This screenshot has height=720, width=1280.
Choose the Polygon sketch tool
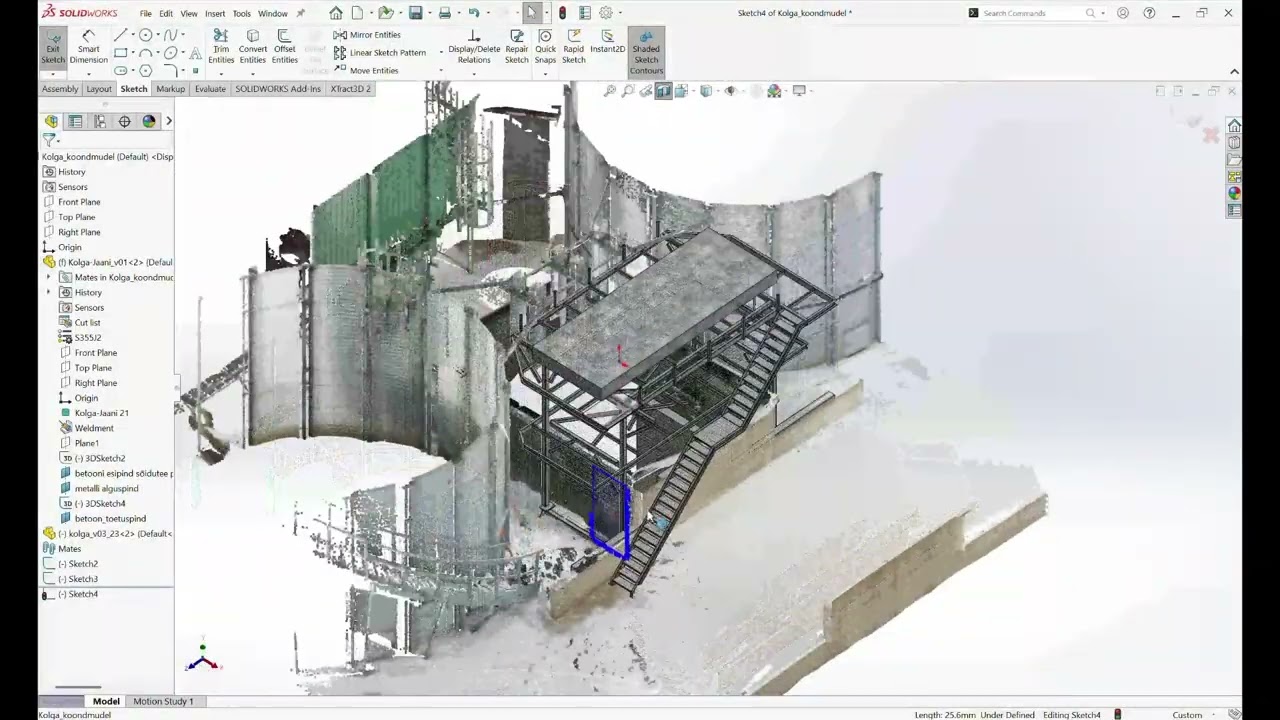145,71
